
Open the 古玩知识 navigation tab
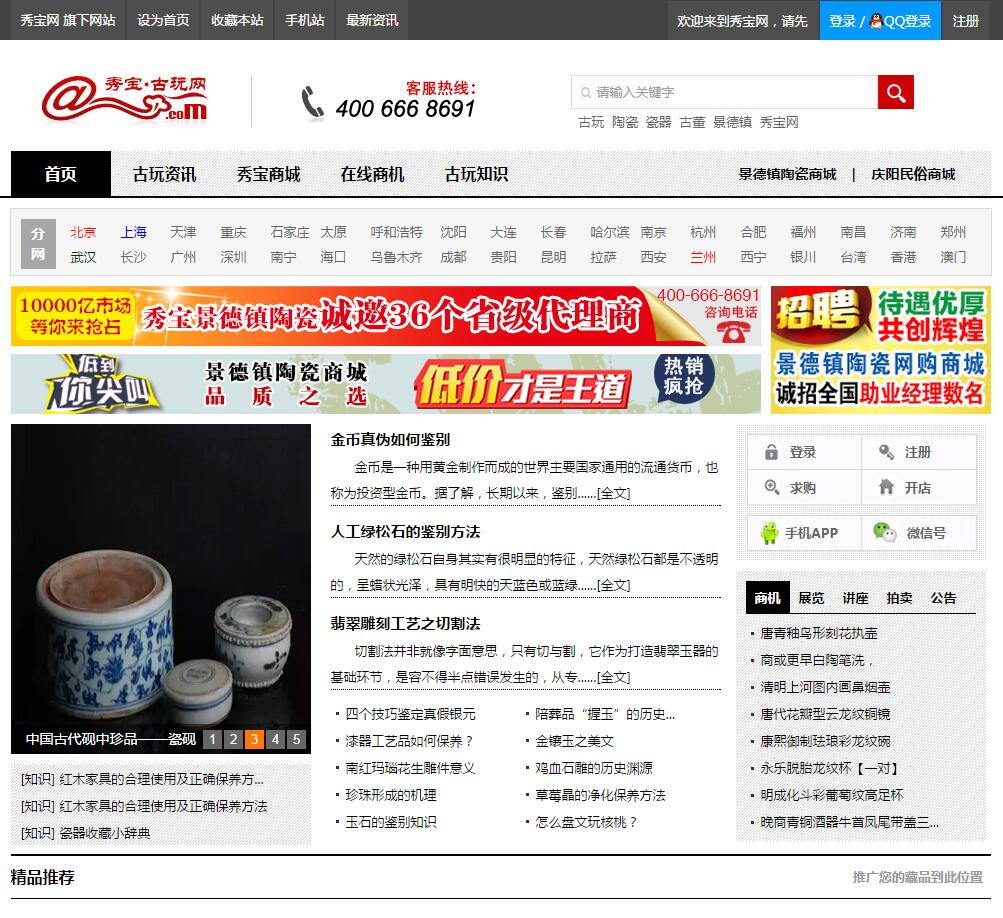(476, 174)
